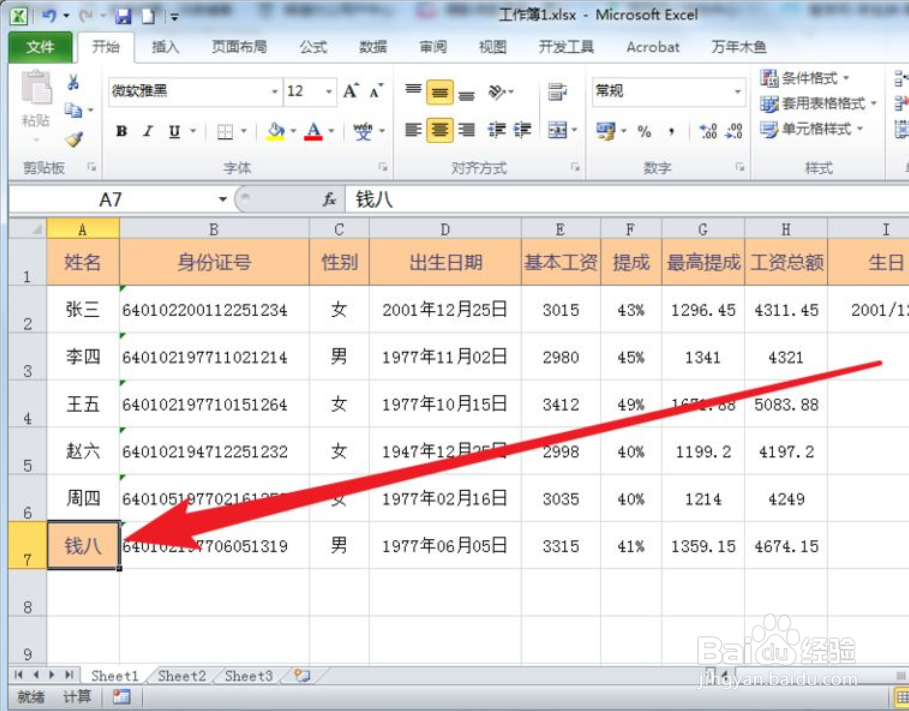Switch to Sheet2 worksheet tab
This screenshot has width=909, height=711.
click(181, 676)
